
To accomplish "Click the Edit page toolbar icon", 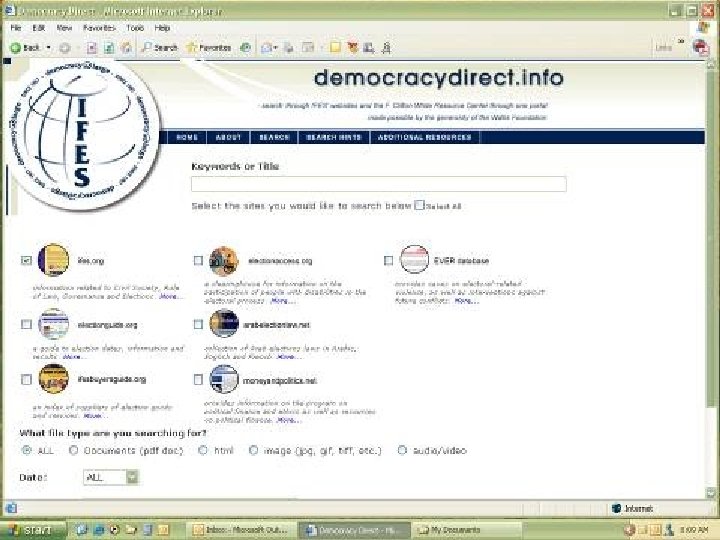I will coord(308,48).
